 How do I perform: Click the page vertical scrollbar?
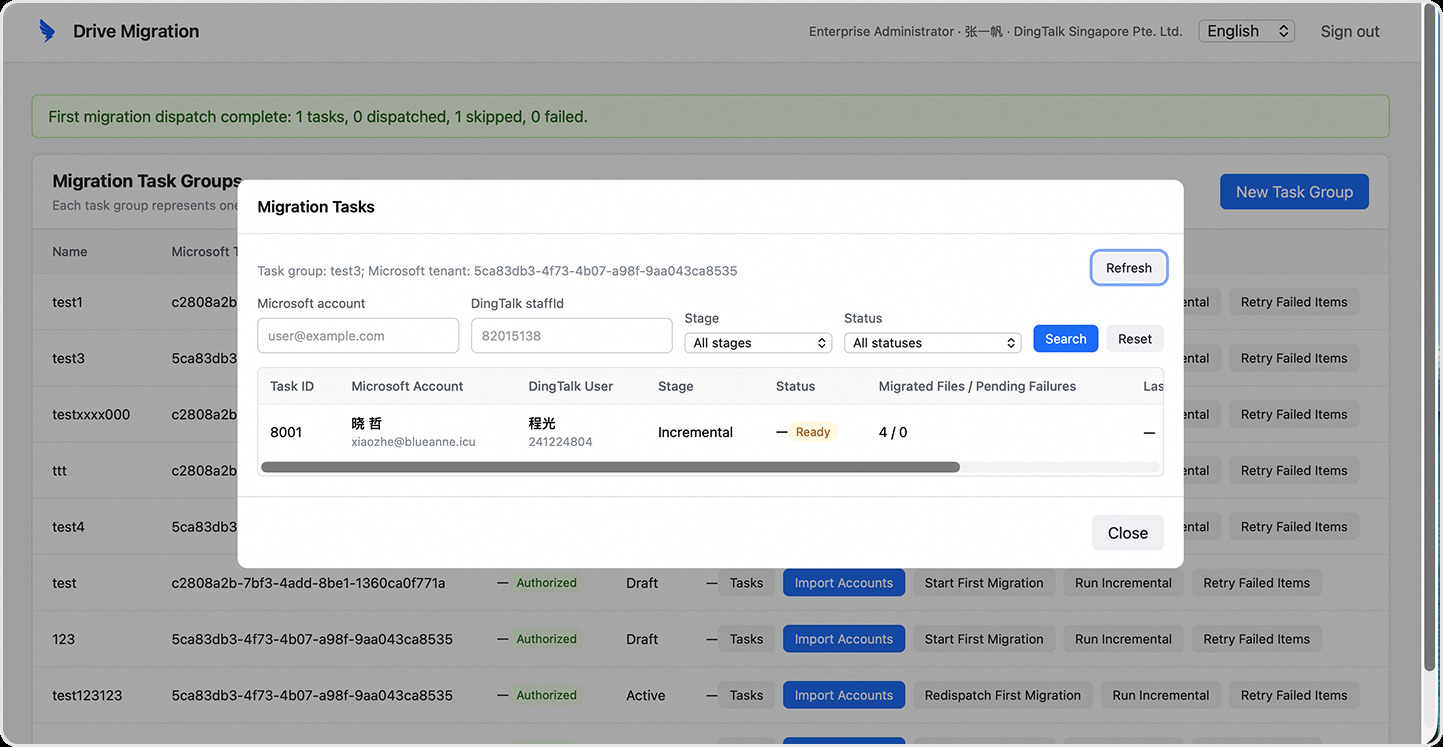tap(1429, 340)
